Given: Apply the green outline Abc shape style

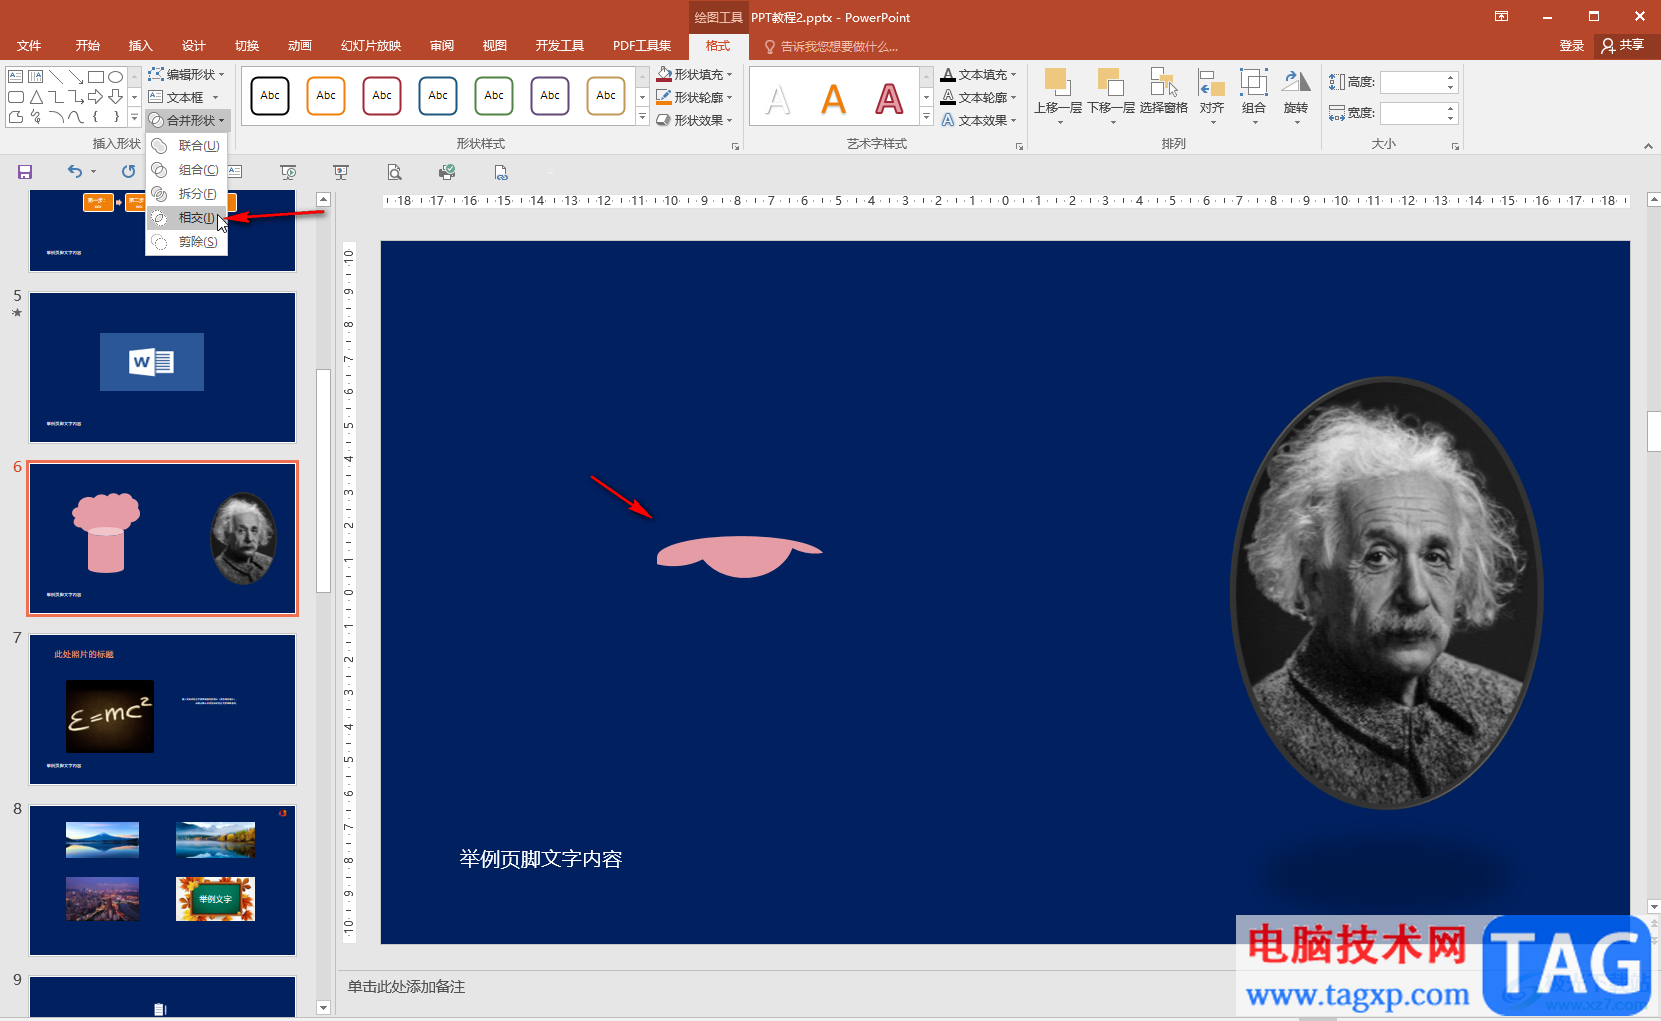Looking at the screenshot, I should pos(494,96).
